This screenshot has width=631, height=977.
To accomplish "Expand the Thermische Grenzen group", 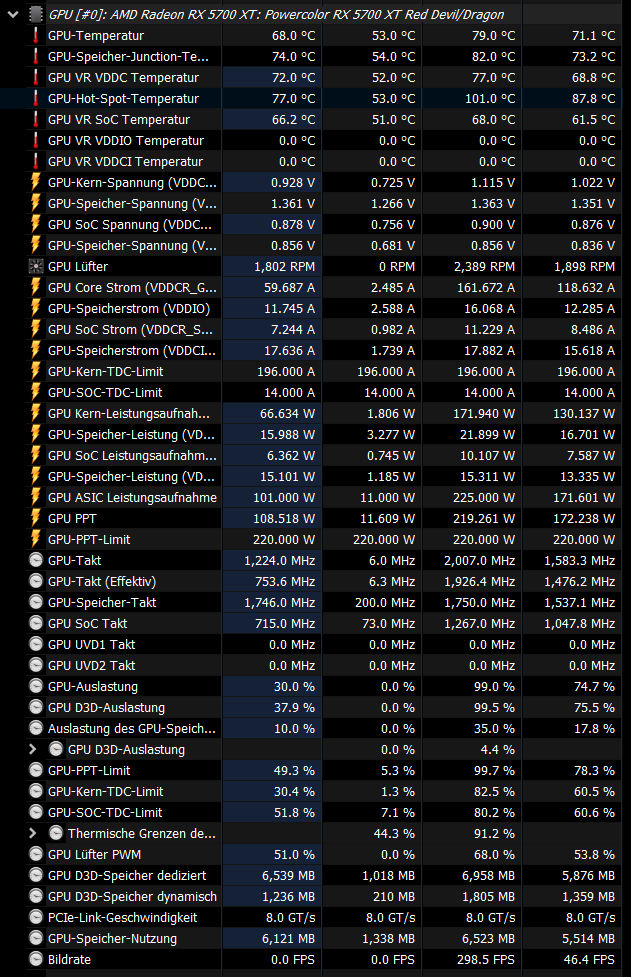I will 33,833.
